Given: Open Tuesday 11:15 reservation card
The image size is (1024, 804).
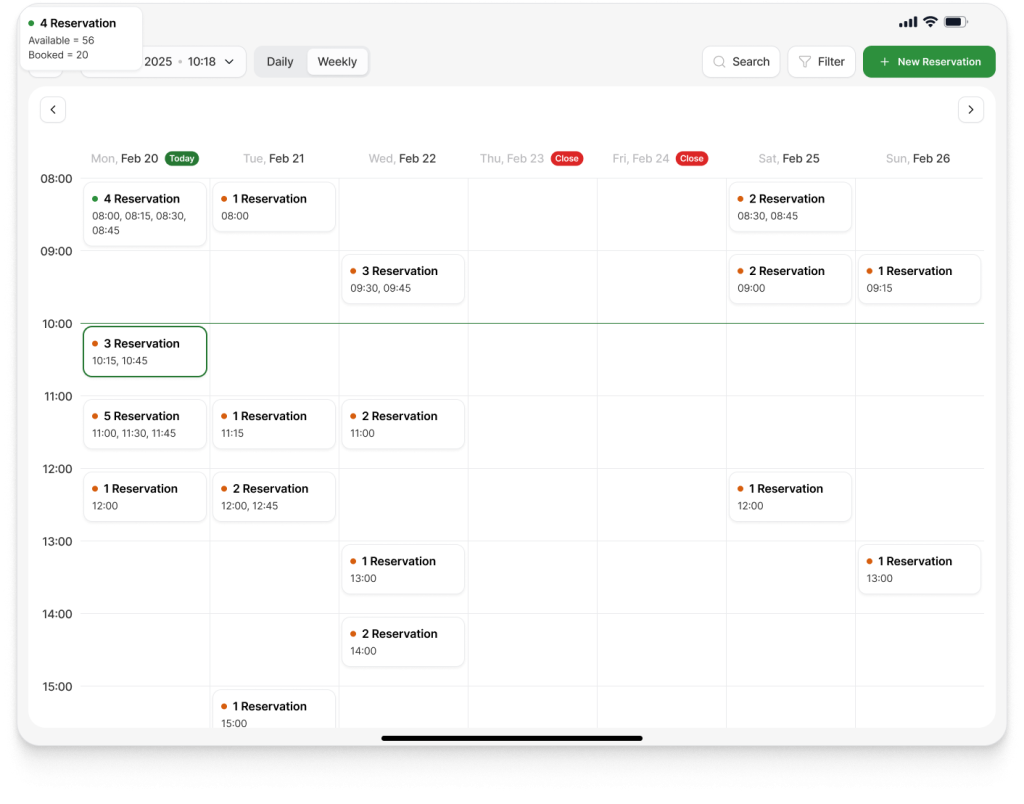Looking at the screenshot, I should pyautogui.click(x=274, y=425).
